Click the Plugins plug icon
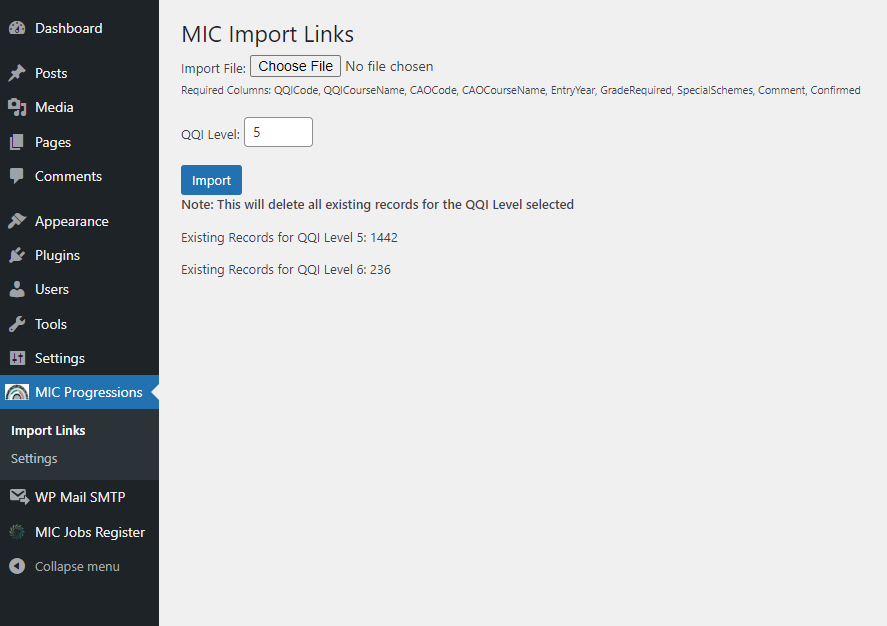887x626 pixels. [x=17, y=255]
